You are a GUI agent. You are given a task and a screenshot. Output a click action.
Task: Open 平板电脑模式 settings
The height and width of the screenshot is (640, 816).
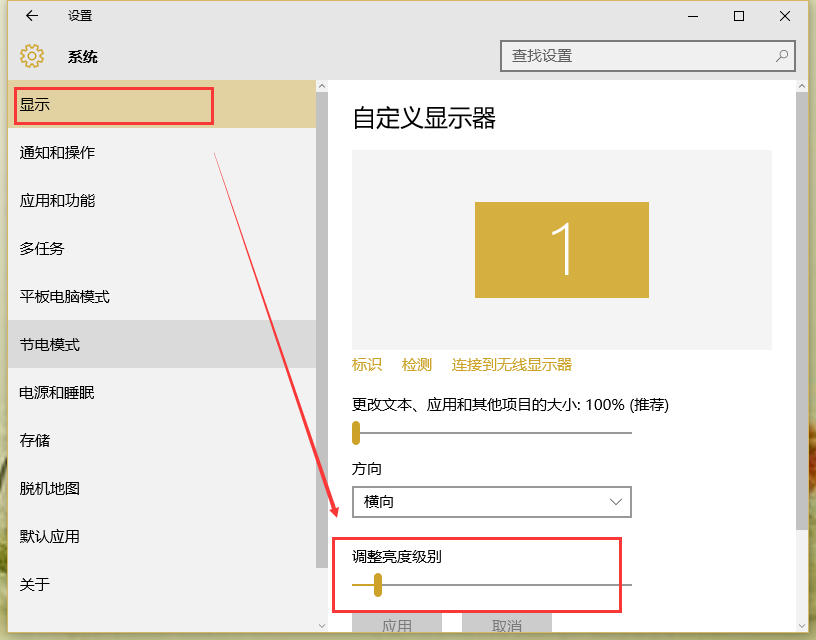click(x=162, y=297)
